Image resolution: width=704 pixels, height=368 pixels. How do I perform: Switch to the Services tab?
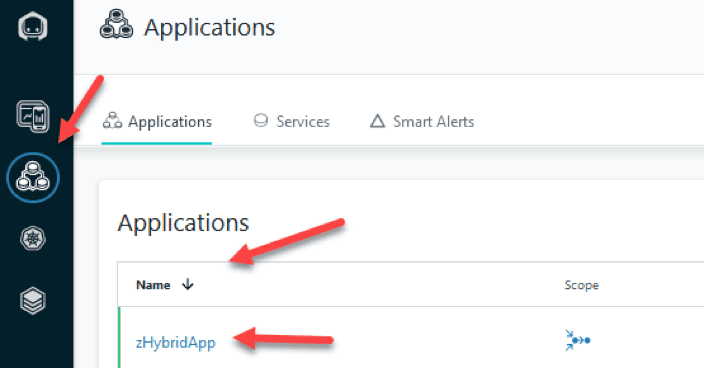(x=291, y=122)
